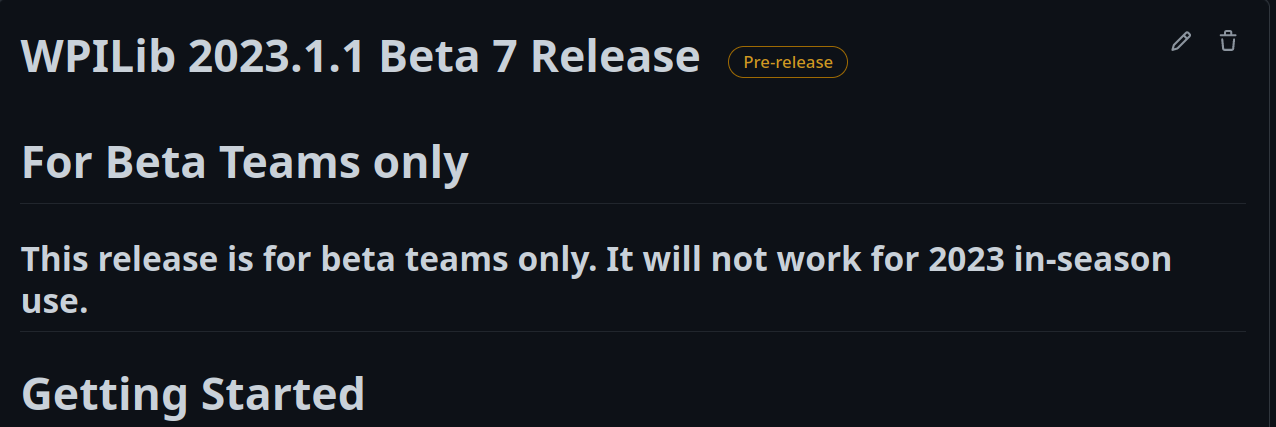Click the word Started in the bottom heading
The width and height of the screenshot is (1276, 427).
tap(283, 394)
